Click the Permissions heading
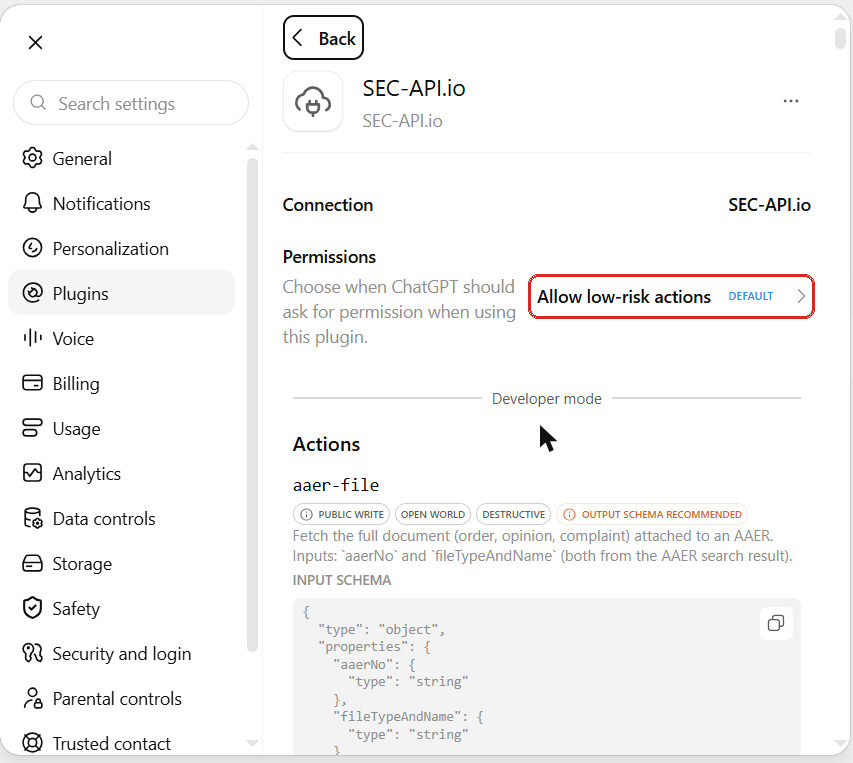Image resolution: width=853 pixels, height=763 pixels. click(329, 257)
